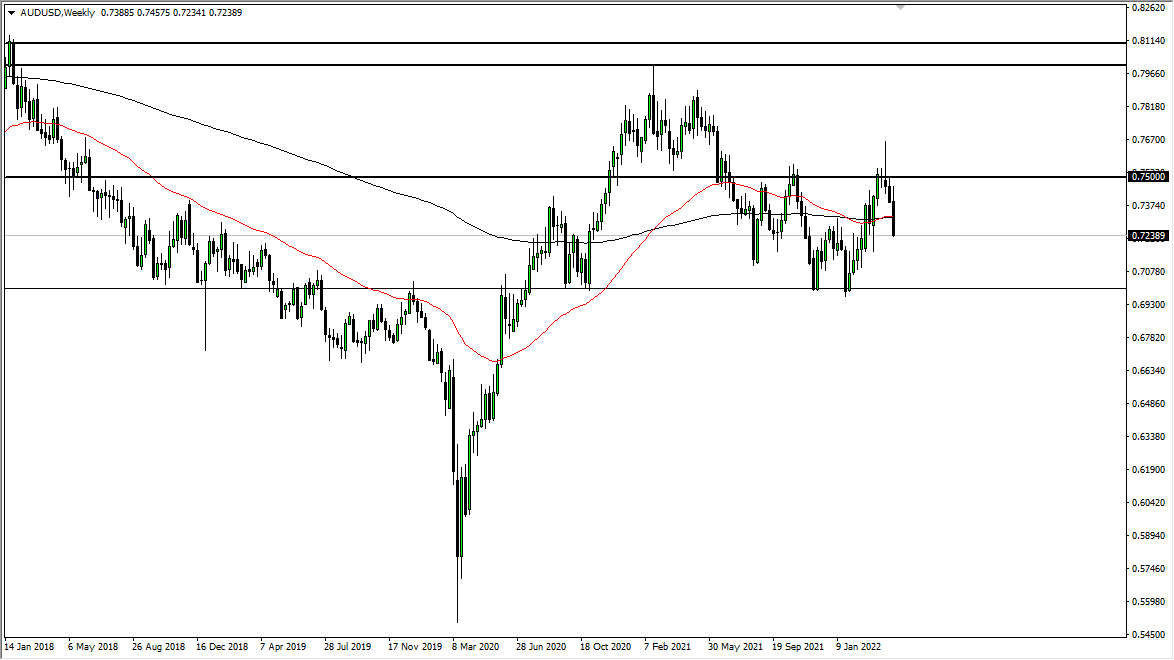Select the support line near 0.69300
This screenshot has width=1174, height=660.
tap(600, 288)
